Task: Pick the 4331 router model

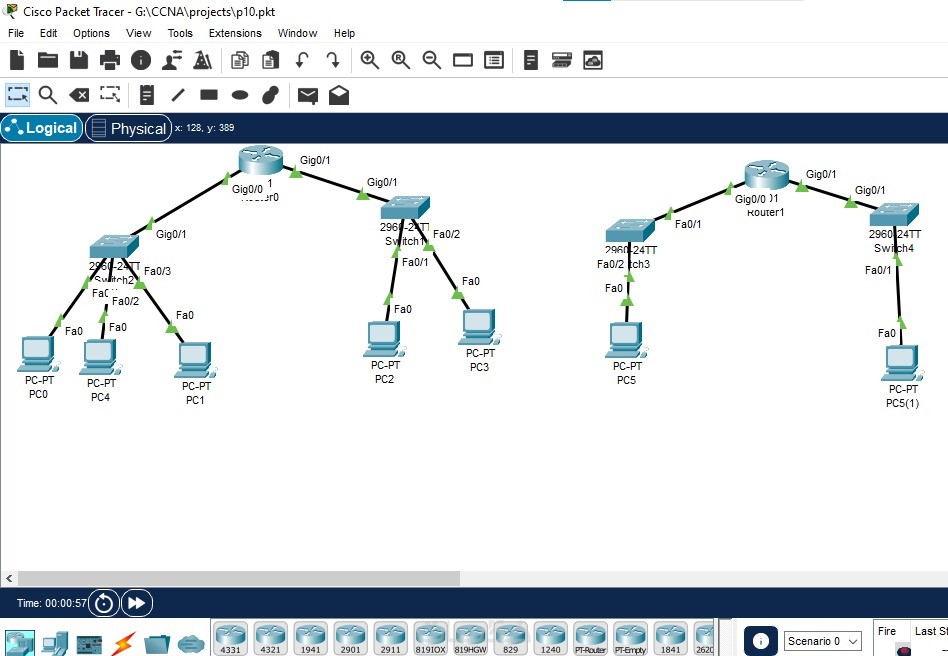Action: click(x=230, y=638)
